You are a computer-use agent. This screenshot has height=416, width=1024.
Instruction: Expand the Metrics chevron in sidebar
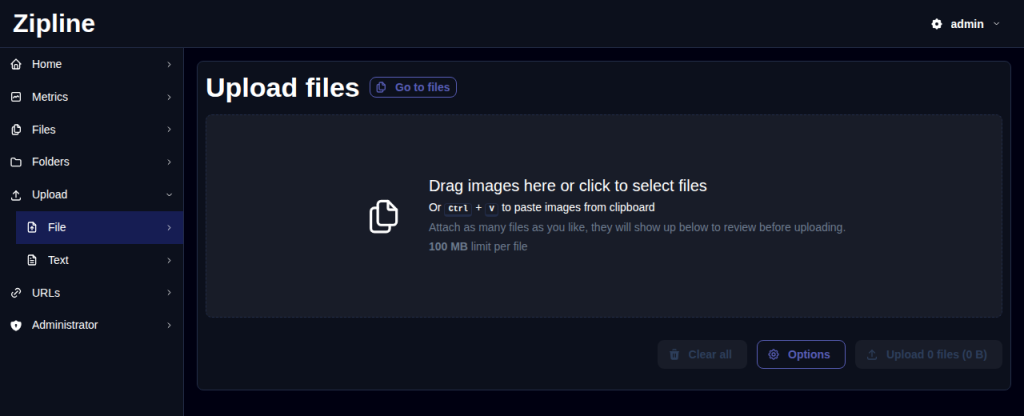[169, 97]
